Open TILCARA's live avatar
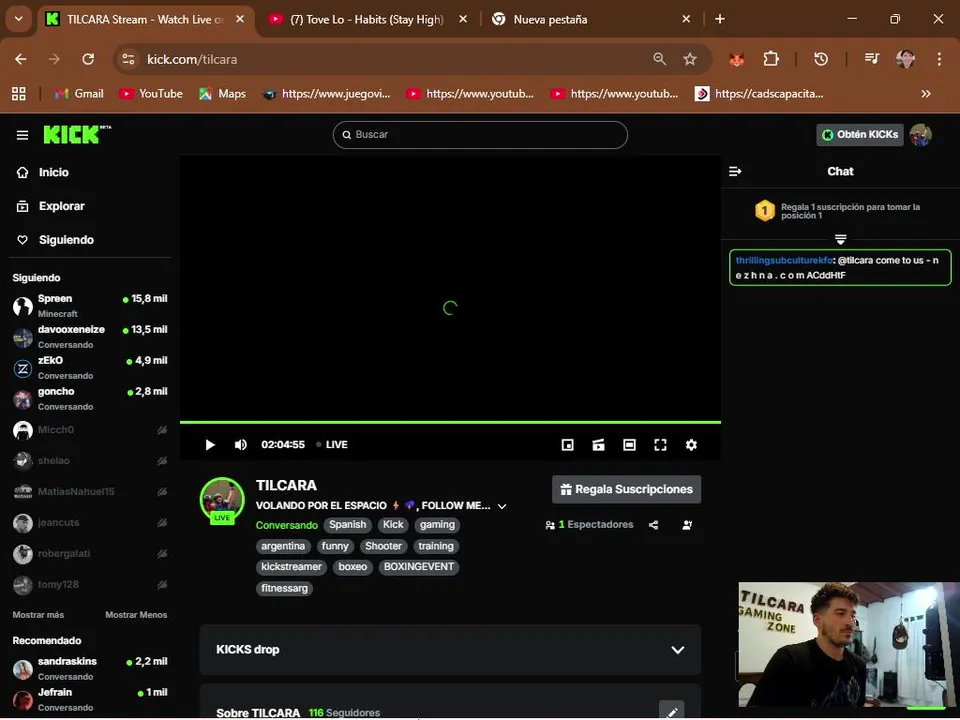Image resolution: width=960 pixels, height=720 pixels. [x=222, y=500]
